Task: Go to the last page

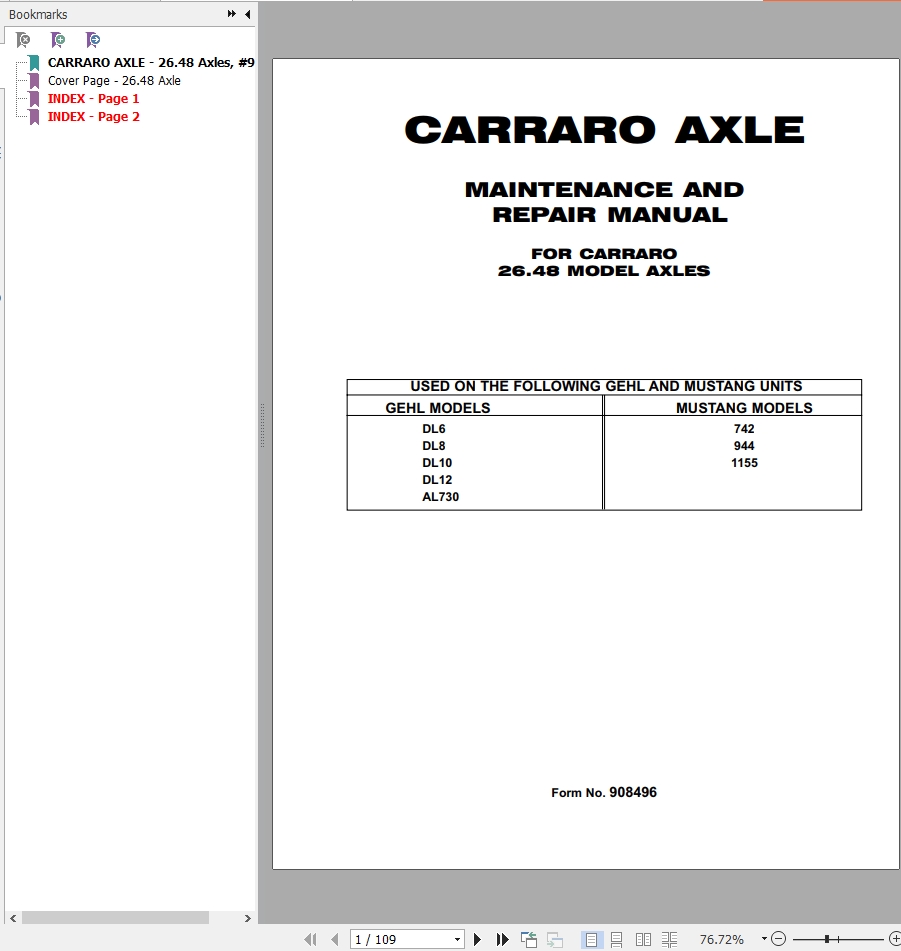Action: point(502,939)
